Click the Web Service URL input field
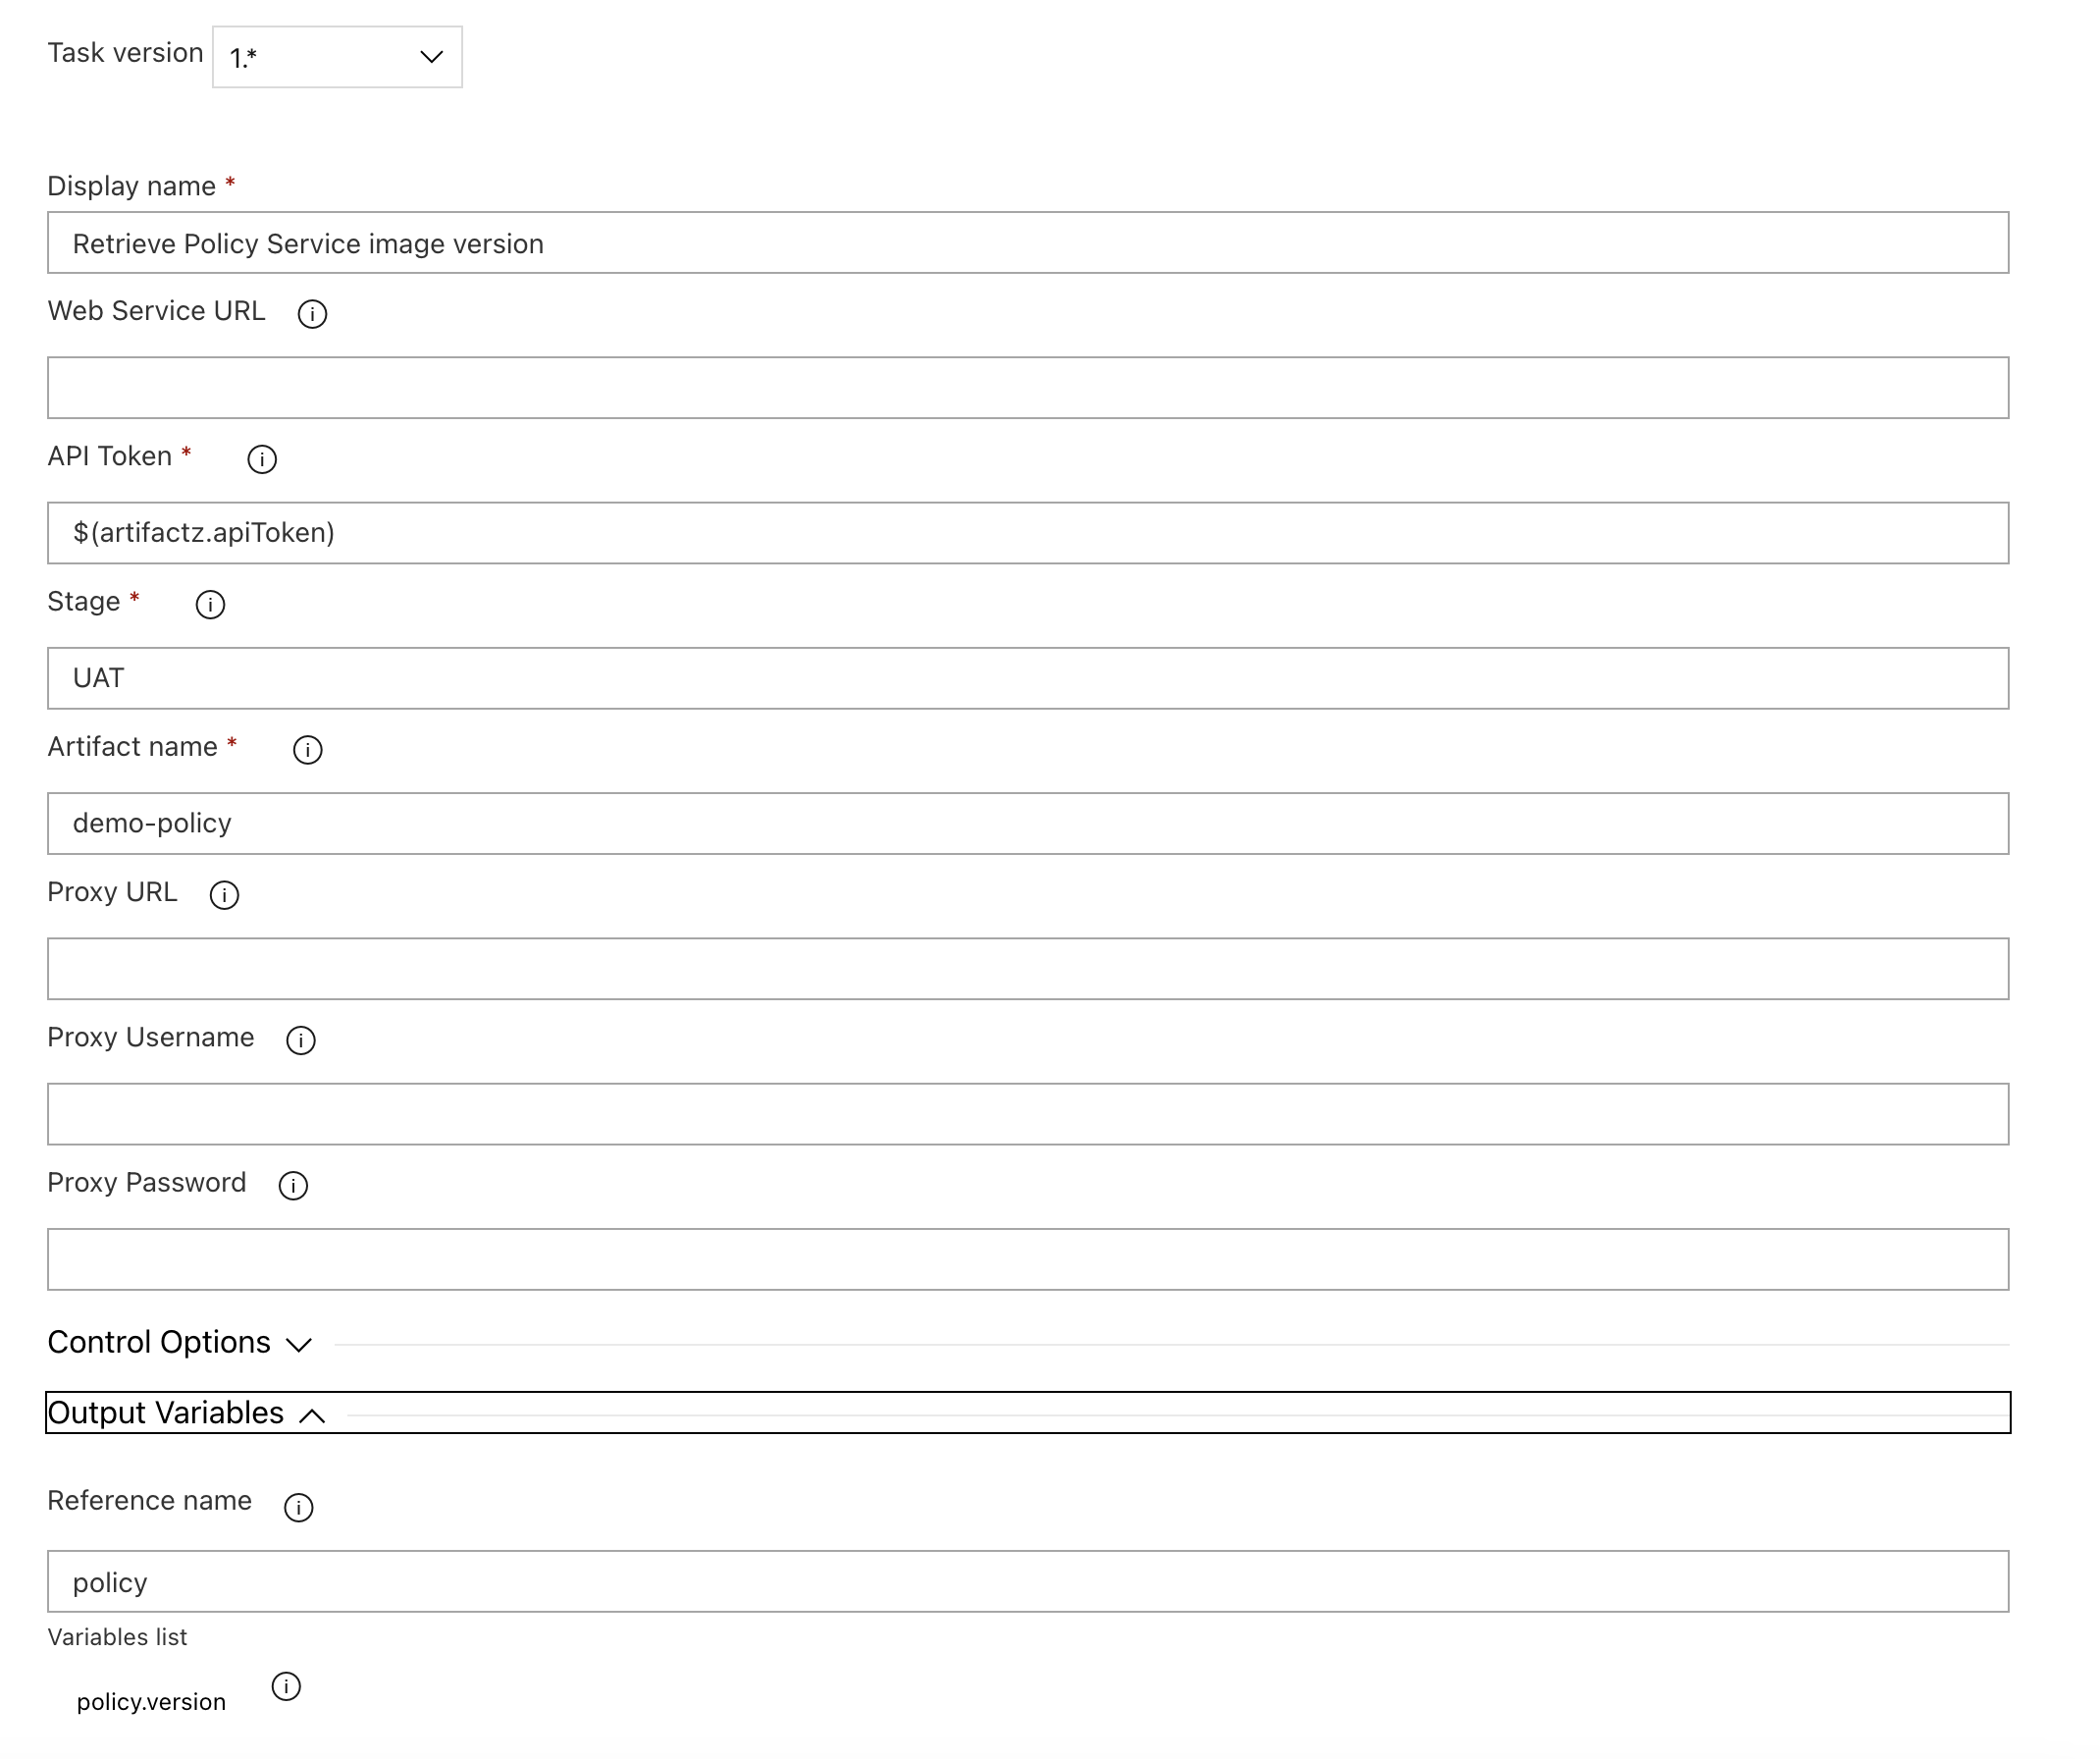Screen dimensions: 2100x1759 [1029, 388]
